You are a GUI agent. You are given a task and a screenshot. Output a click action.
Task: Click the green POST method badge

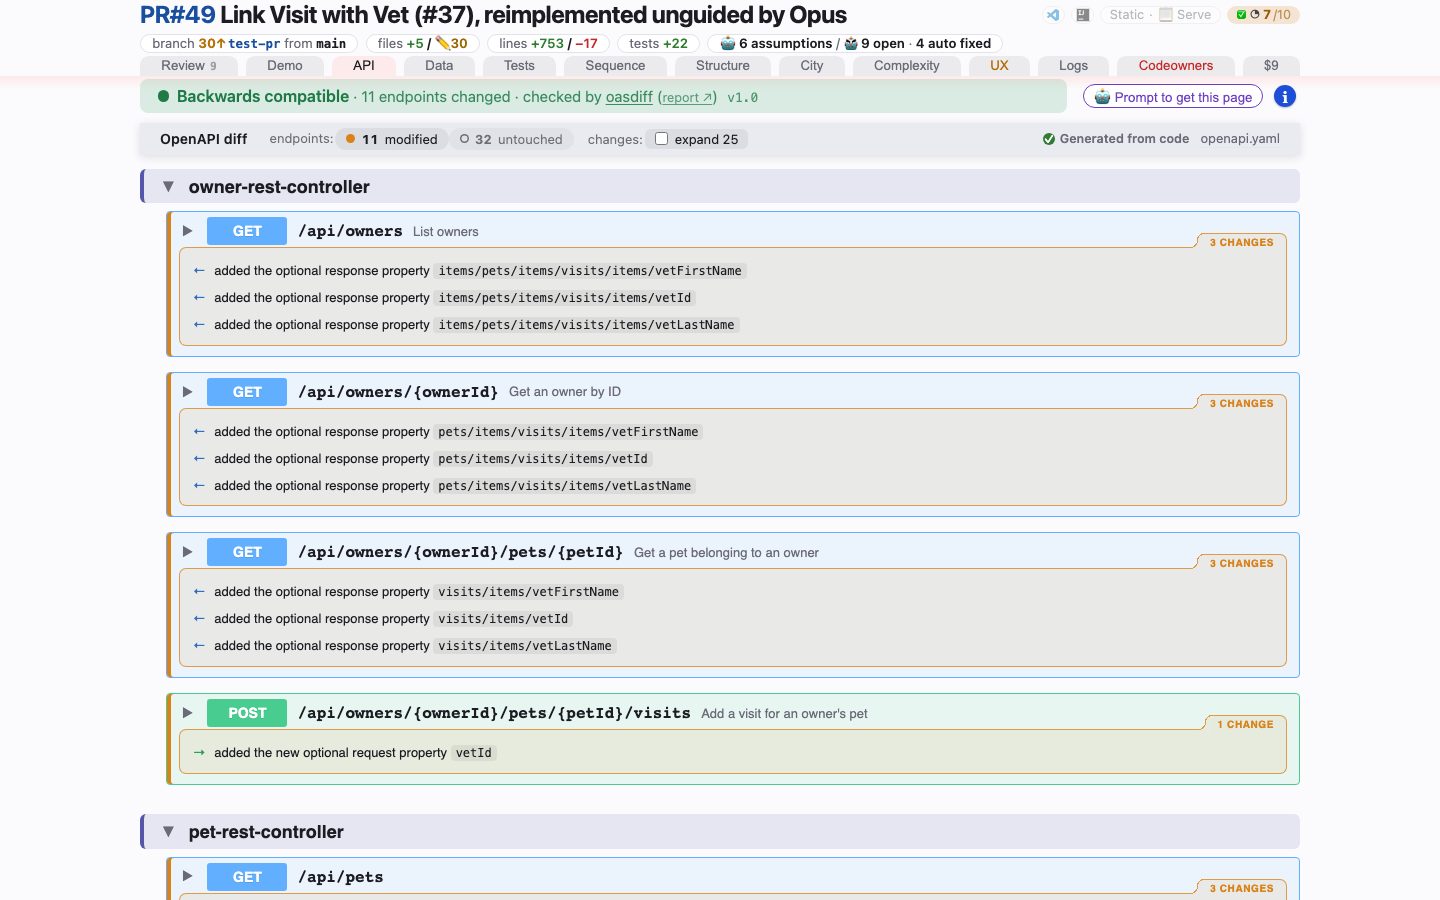click(x=247, y=713)
